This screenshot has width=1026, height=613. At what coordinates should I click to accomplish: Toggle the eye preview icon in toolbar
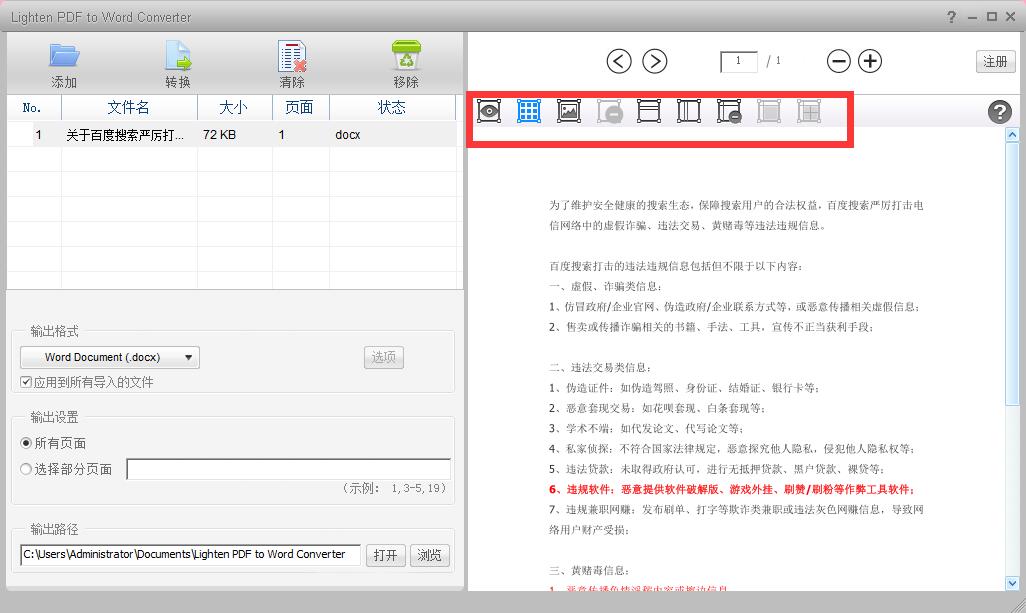coord(489,112)
